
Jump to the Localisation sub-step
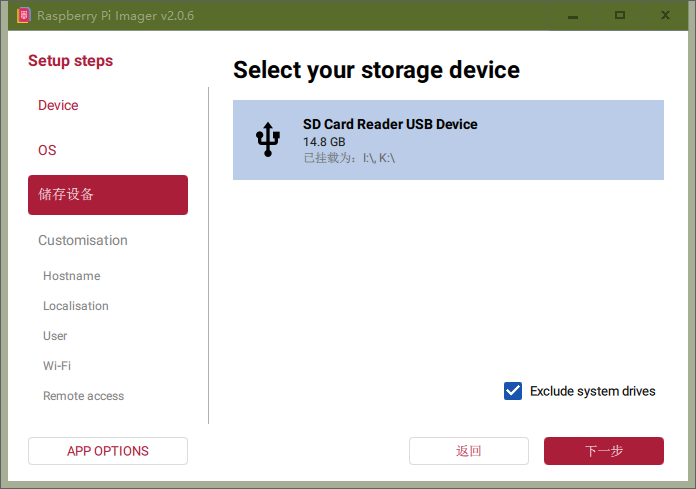point(76,306)
